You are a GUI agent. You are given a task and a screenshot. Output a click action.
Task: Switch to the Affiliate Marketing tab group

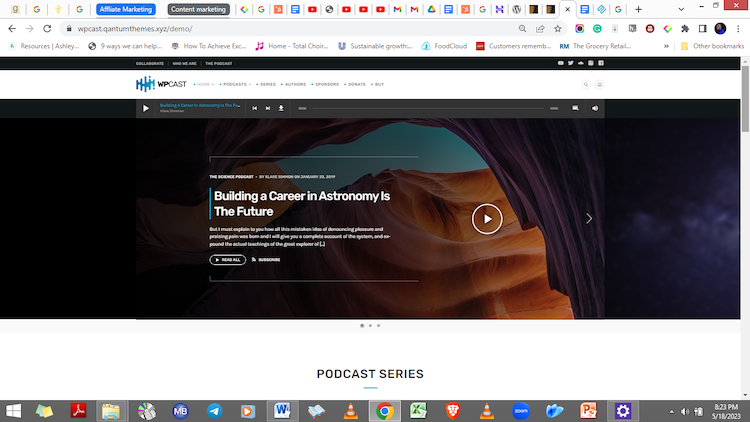click(126, 9)
